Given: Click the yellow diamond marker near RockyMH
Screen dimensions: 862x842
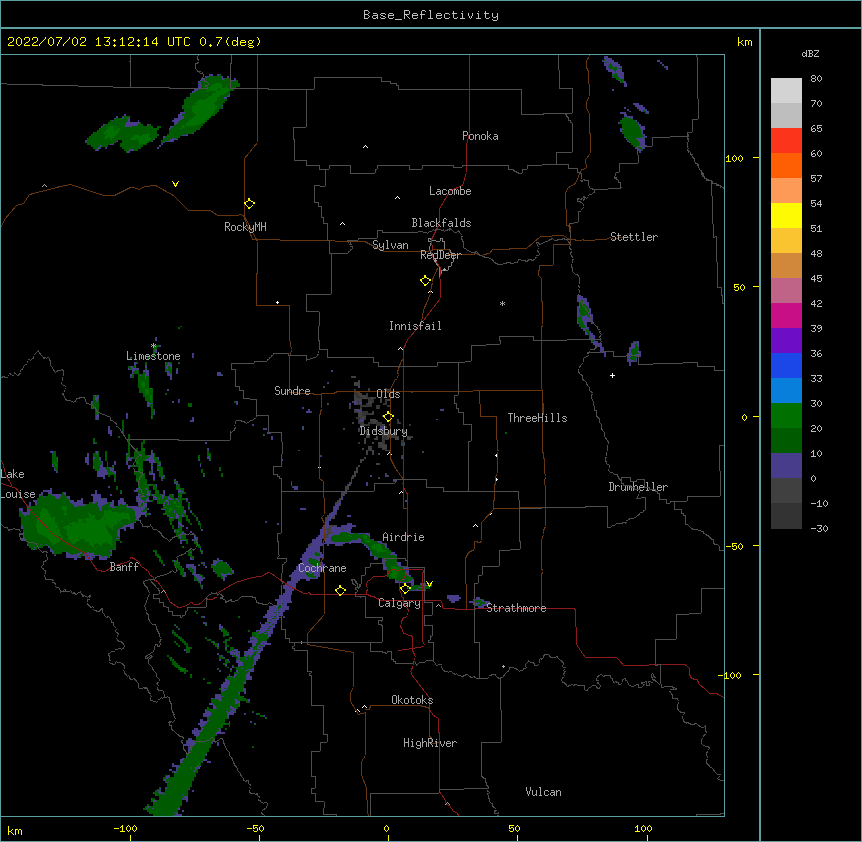Looking at the screenshot, I should click(249, 203).
